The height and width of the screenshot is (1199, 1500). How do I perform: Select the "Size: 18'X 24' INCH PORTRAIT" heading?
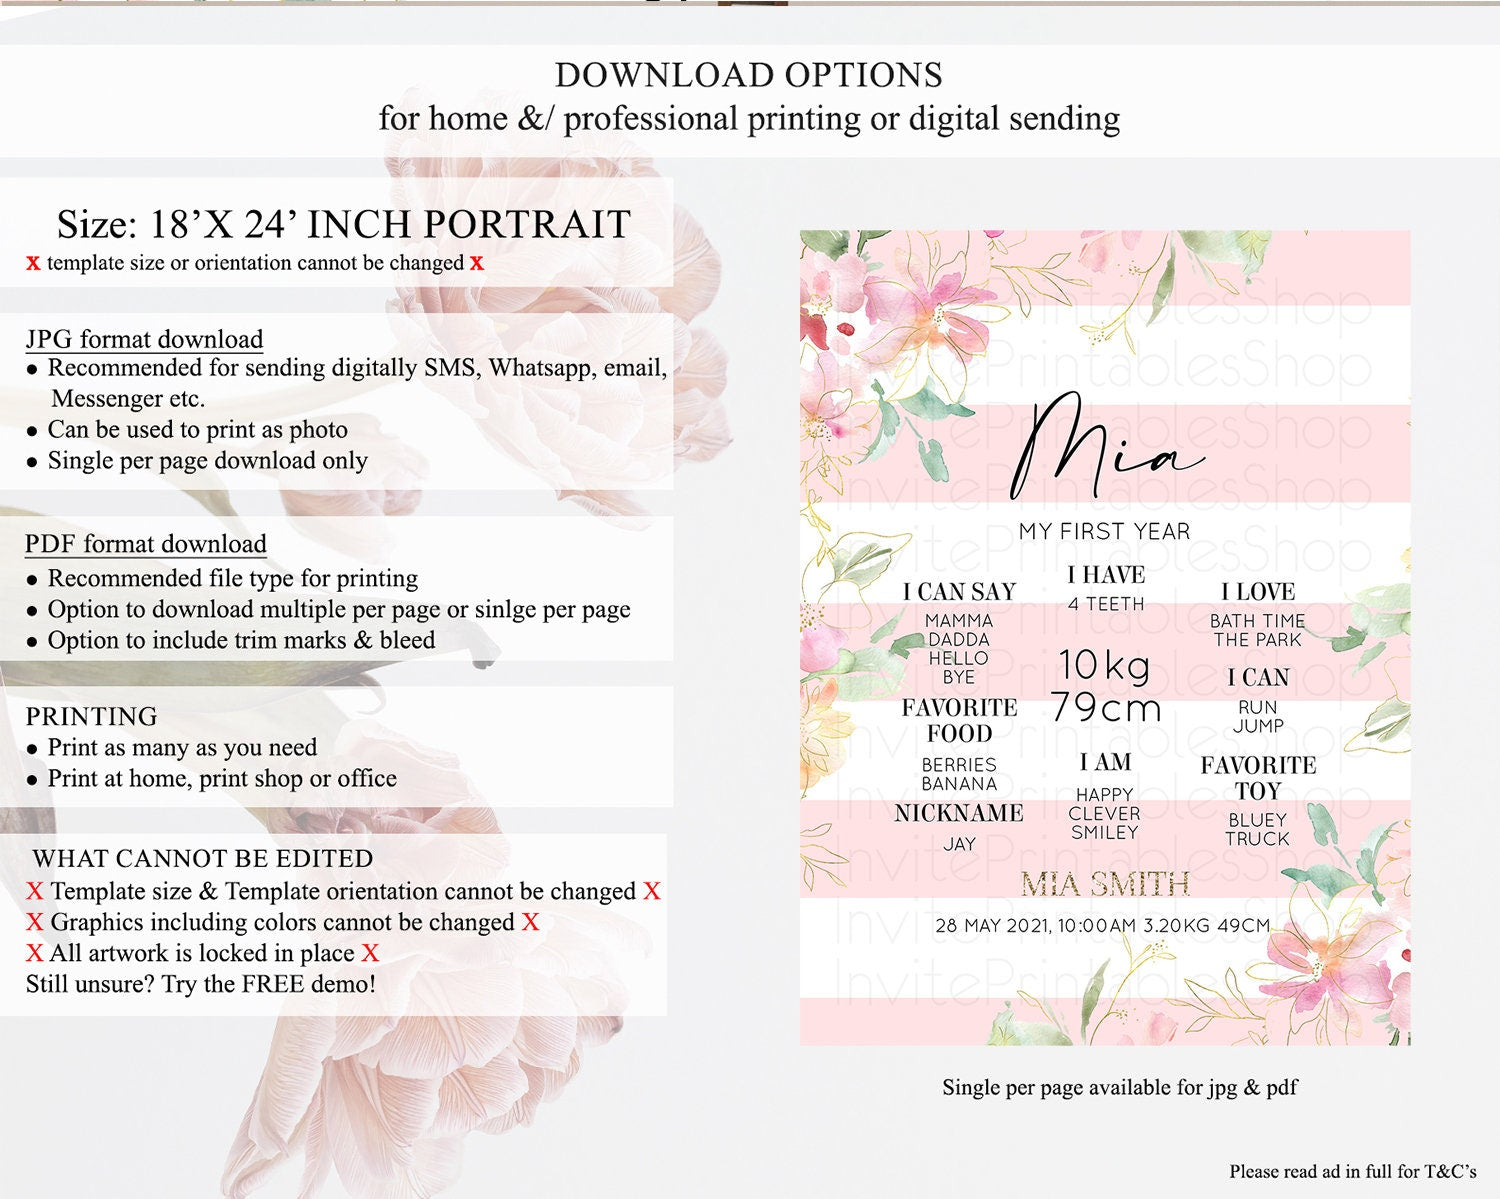[343, 224]
